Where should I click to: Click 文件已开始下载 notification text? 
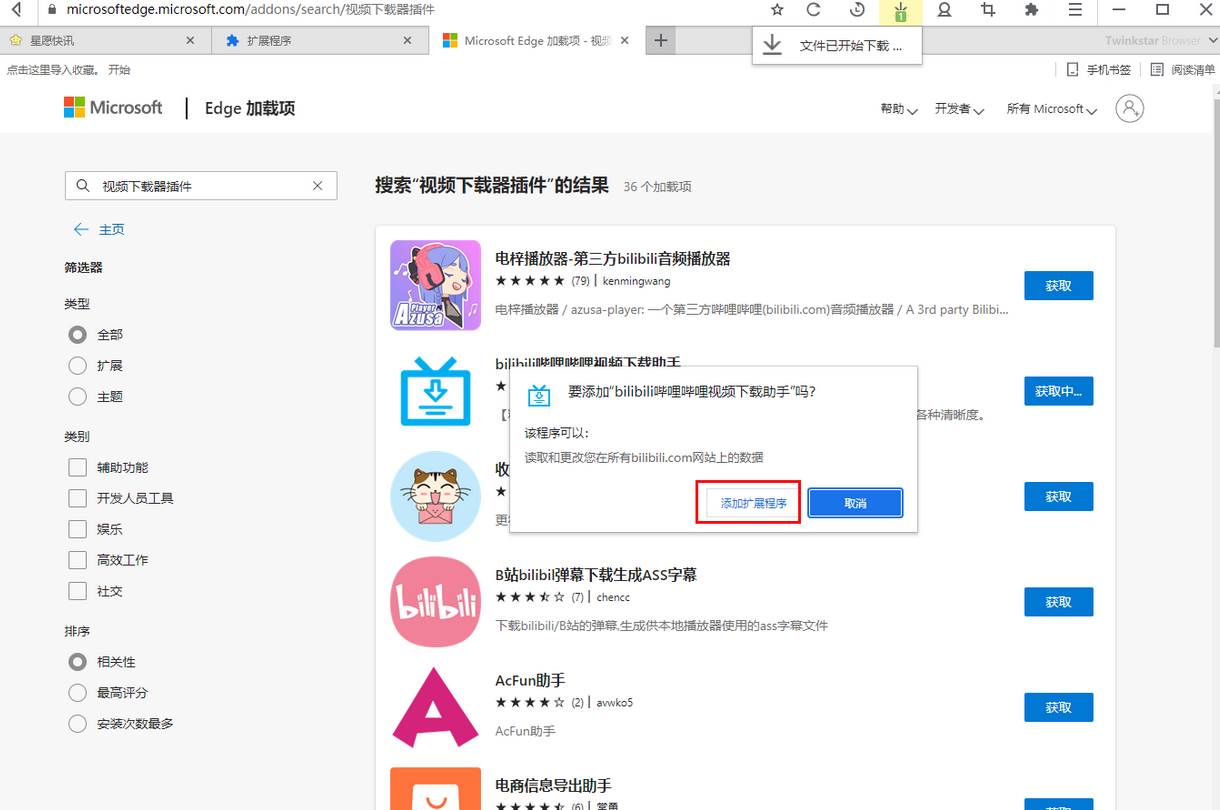850,46
